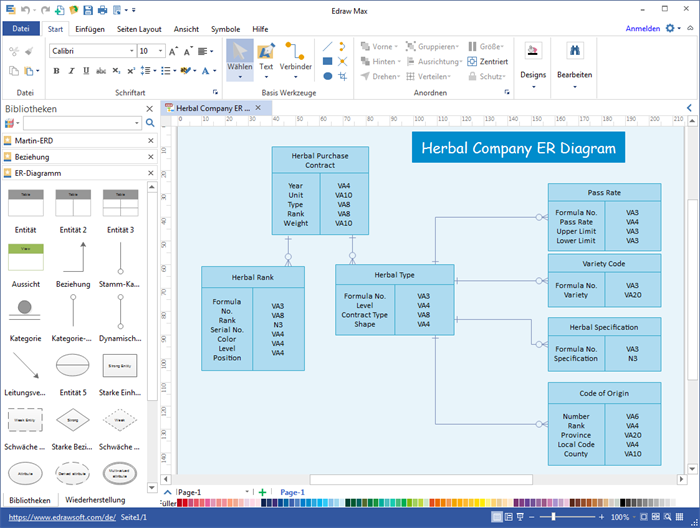The width and height of the screenshot is (700, 528).
Task: Click the Print icon in quick access toolbar
Action: [102, 9]
